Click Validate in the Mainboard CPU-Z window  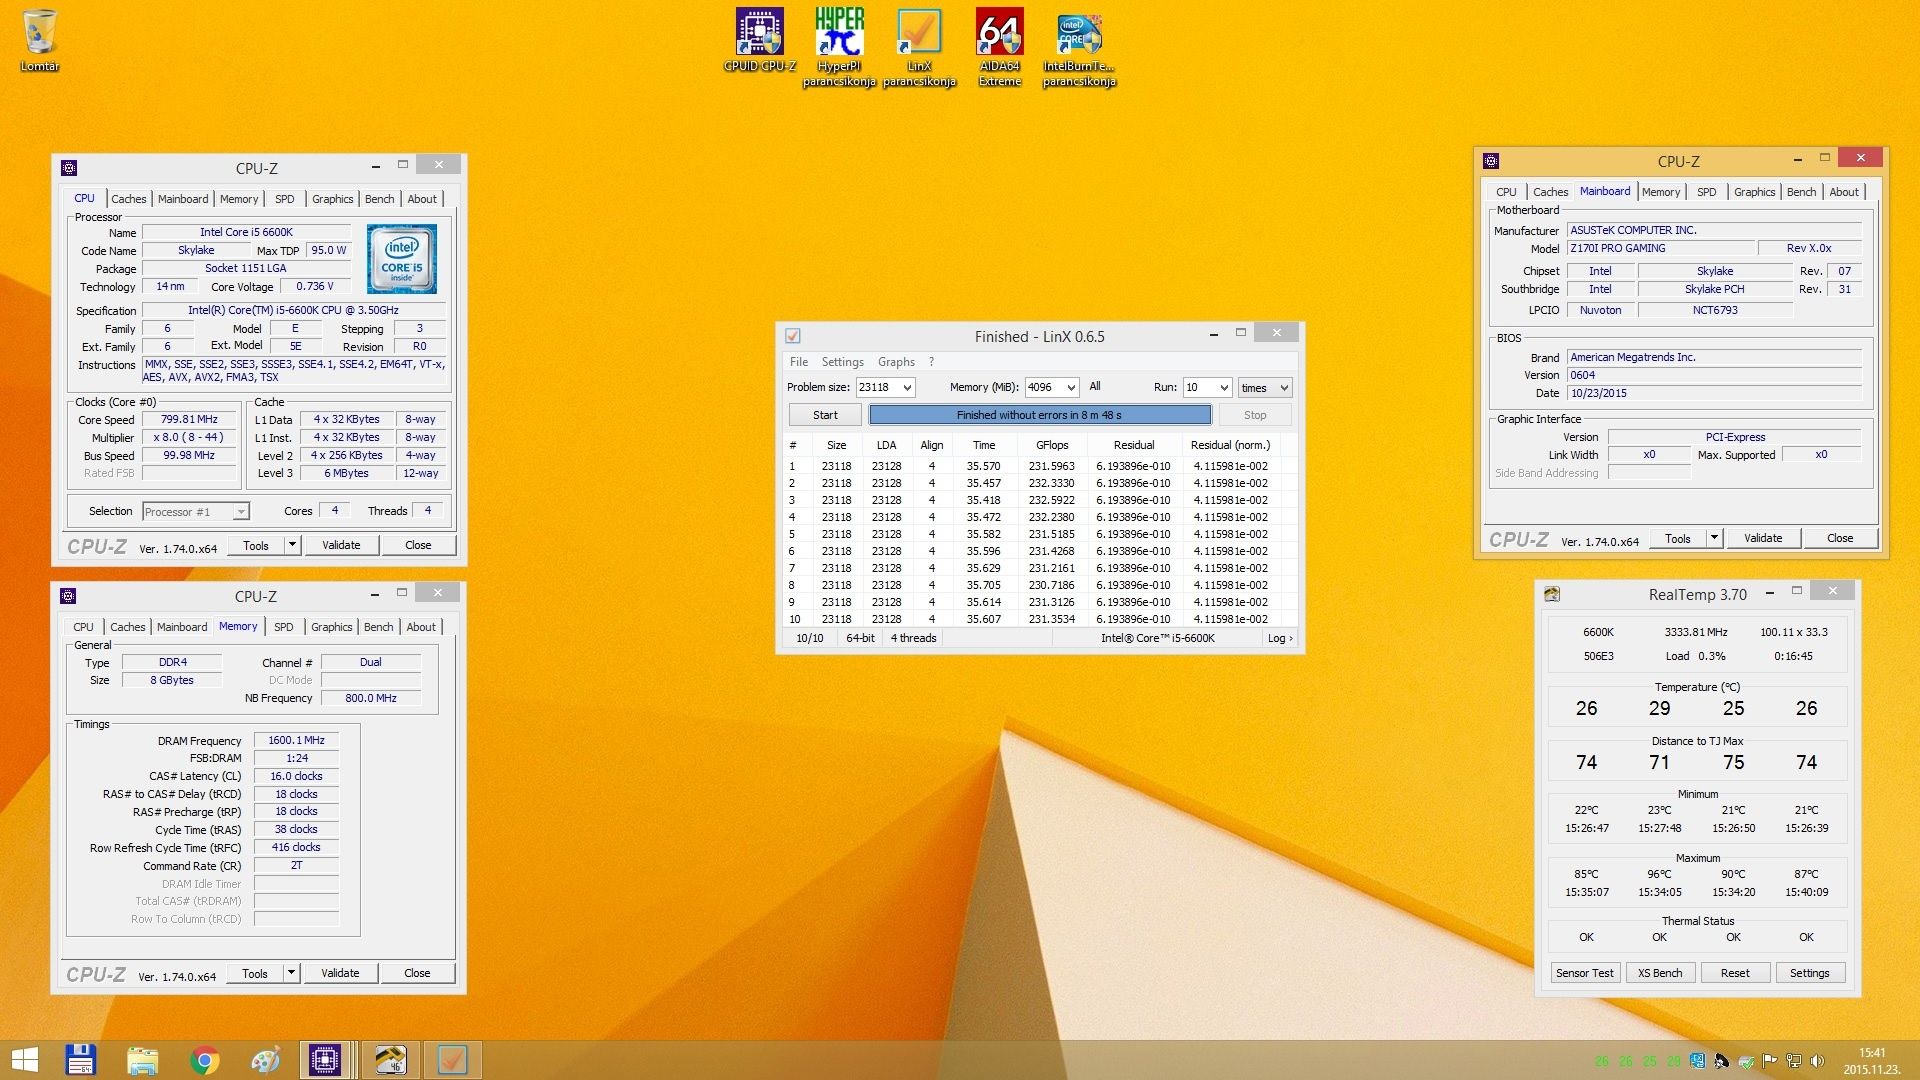[1763, 538]
